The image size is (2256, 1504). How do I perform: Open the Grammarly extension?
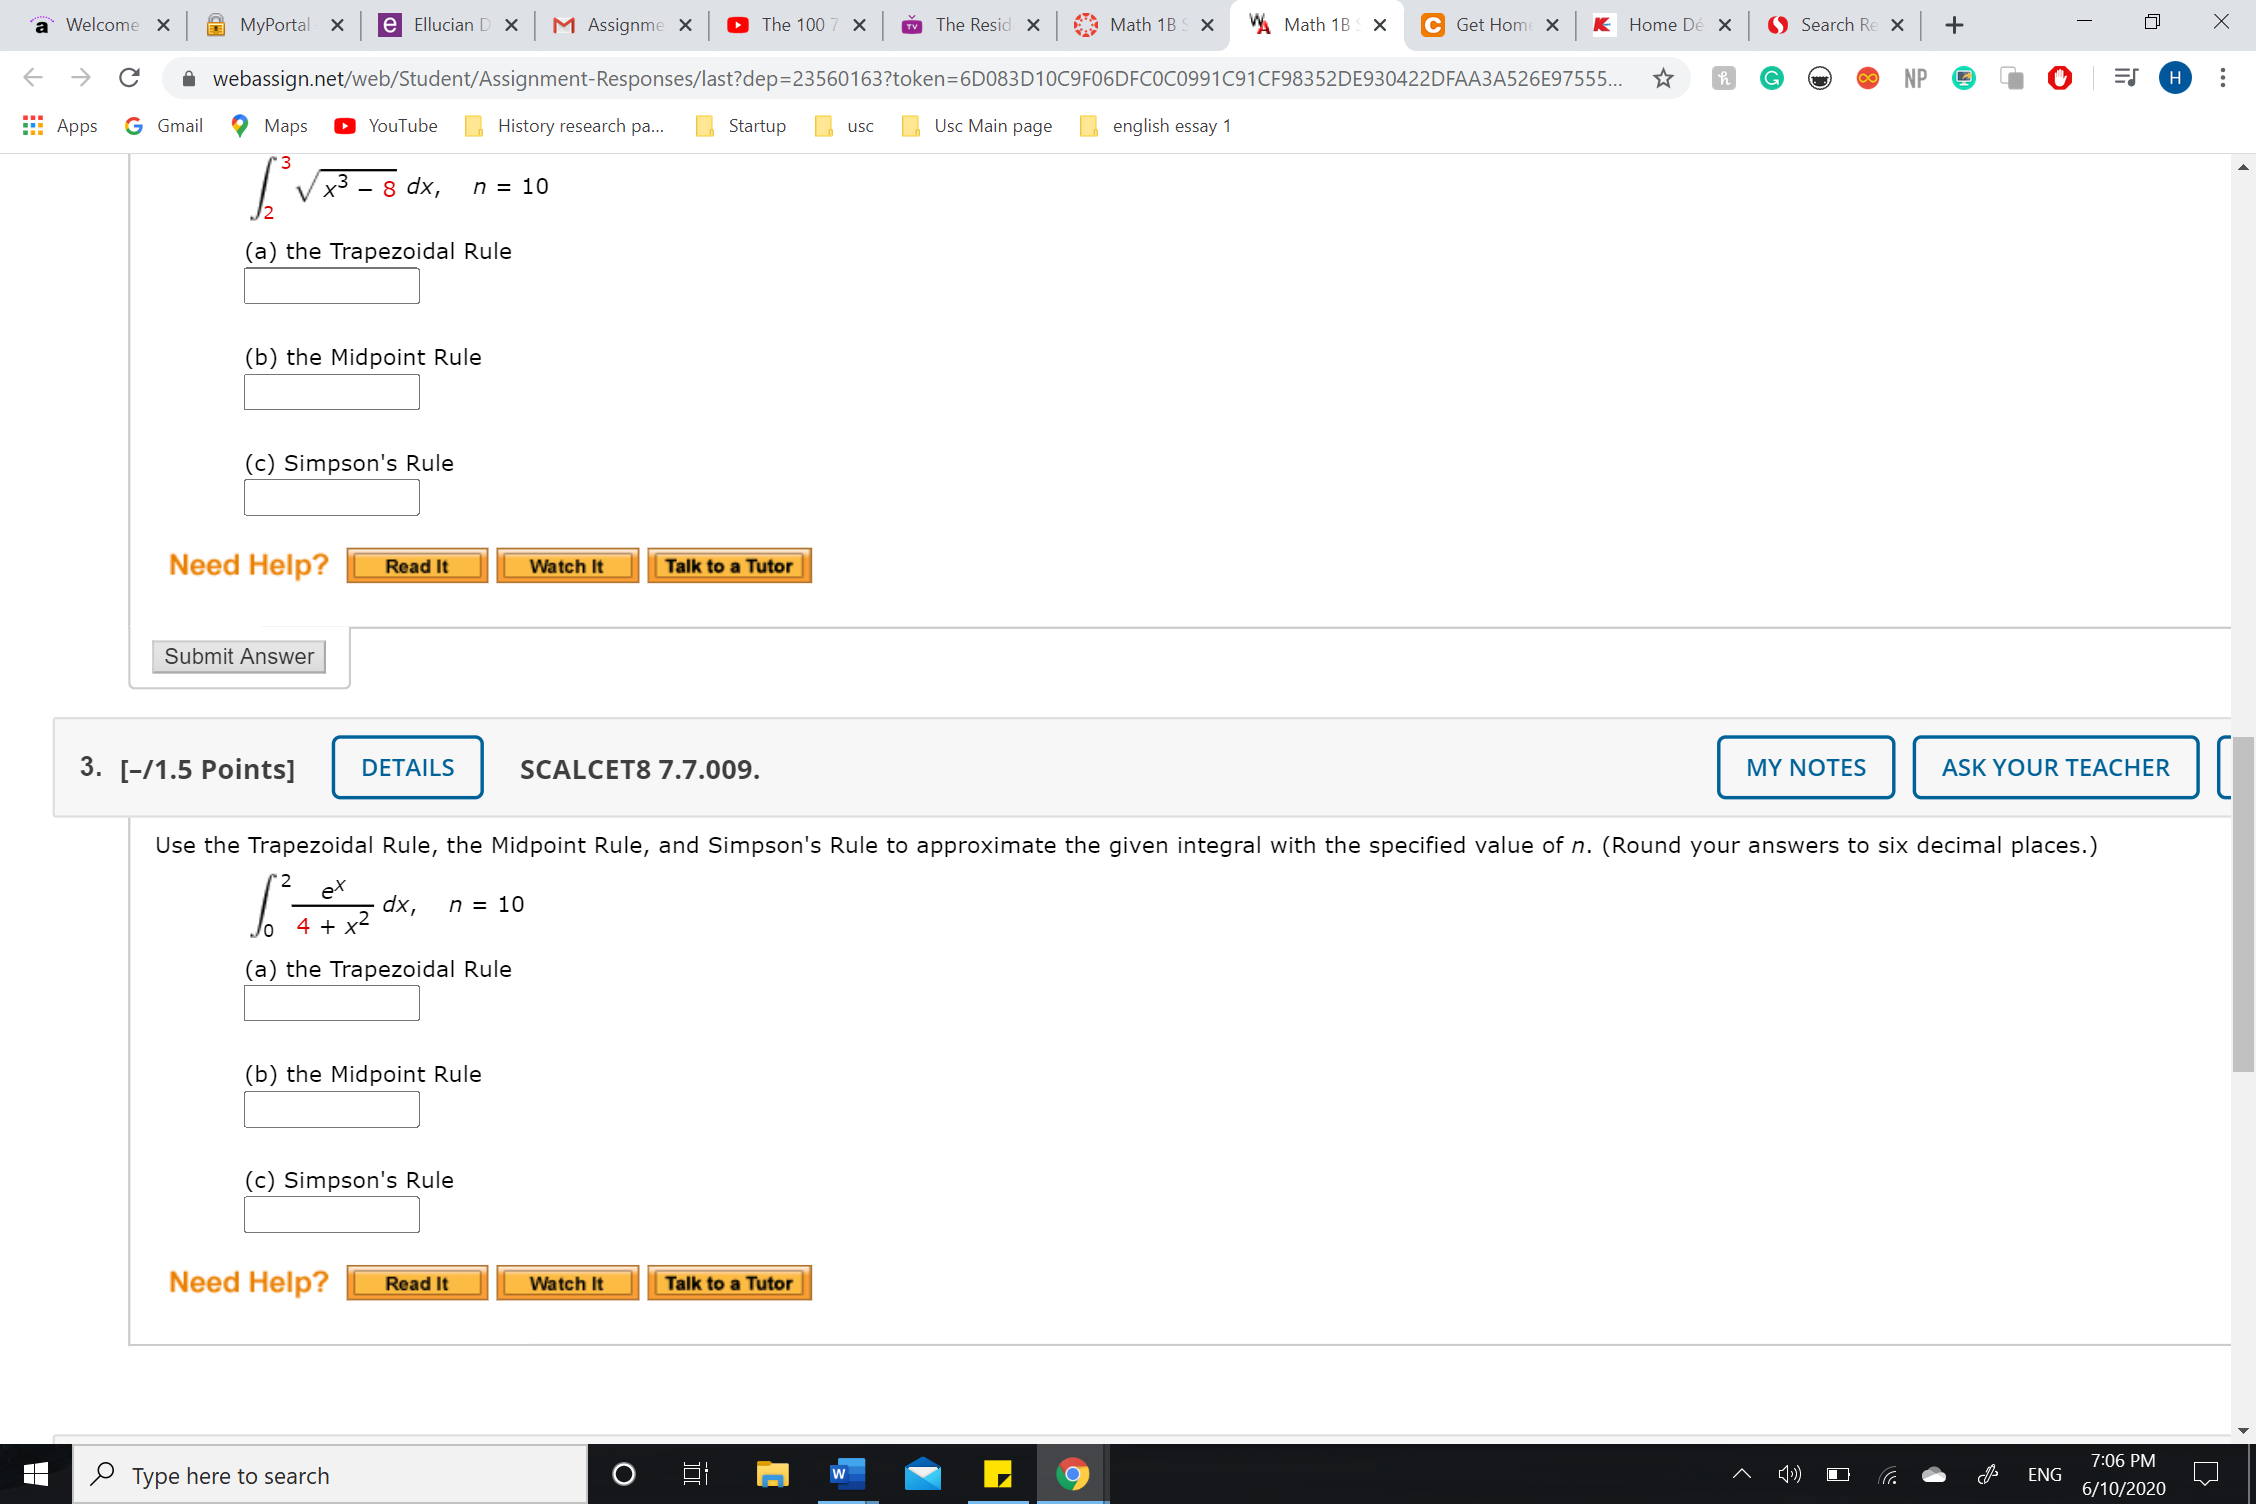(1773, 78)
